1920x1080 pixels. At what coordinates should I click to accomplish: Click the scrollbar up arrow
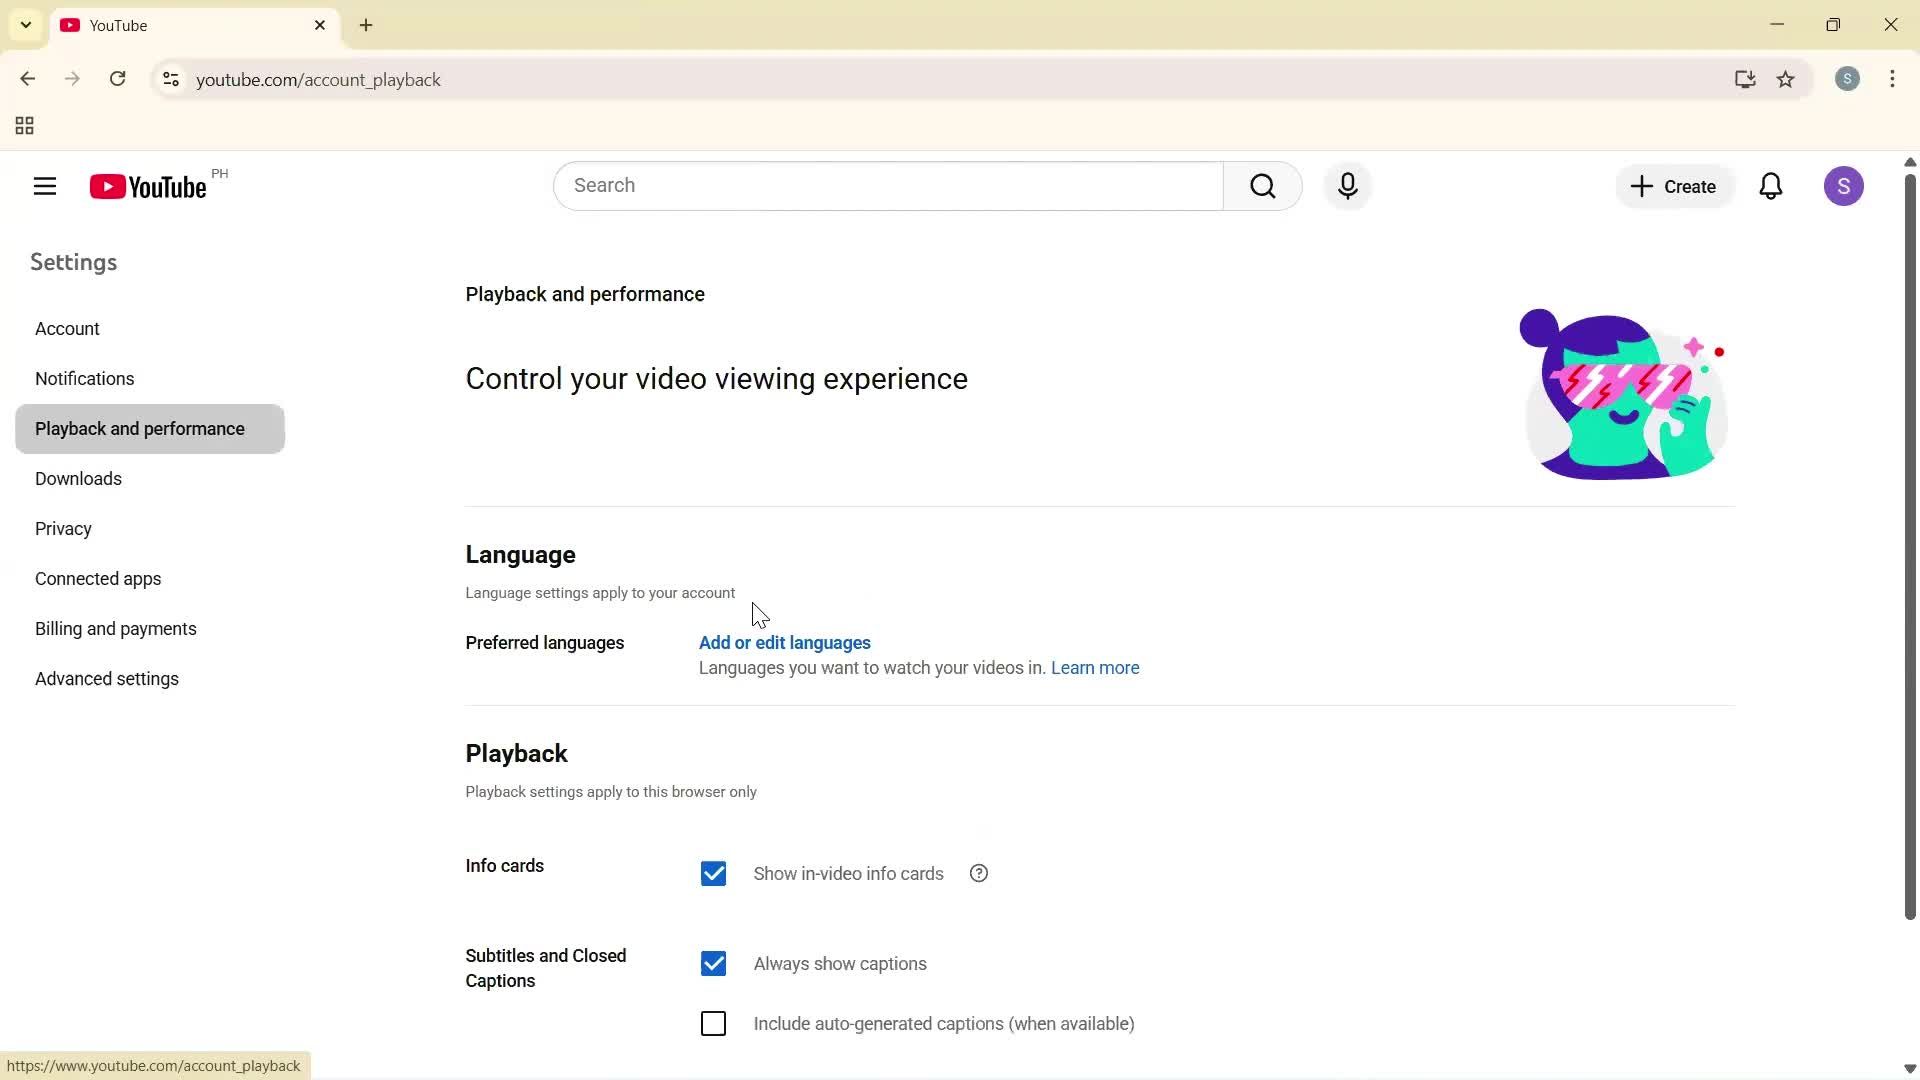point(1908,161)
